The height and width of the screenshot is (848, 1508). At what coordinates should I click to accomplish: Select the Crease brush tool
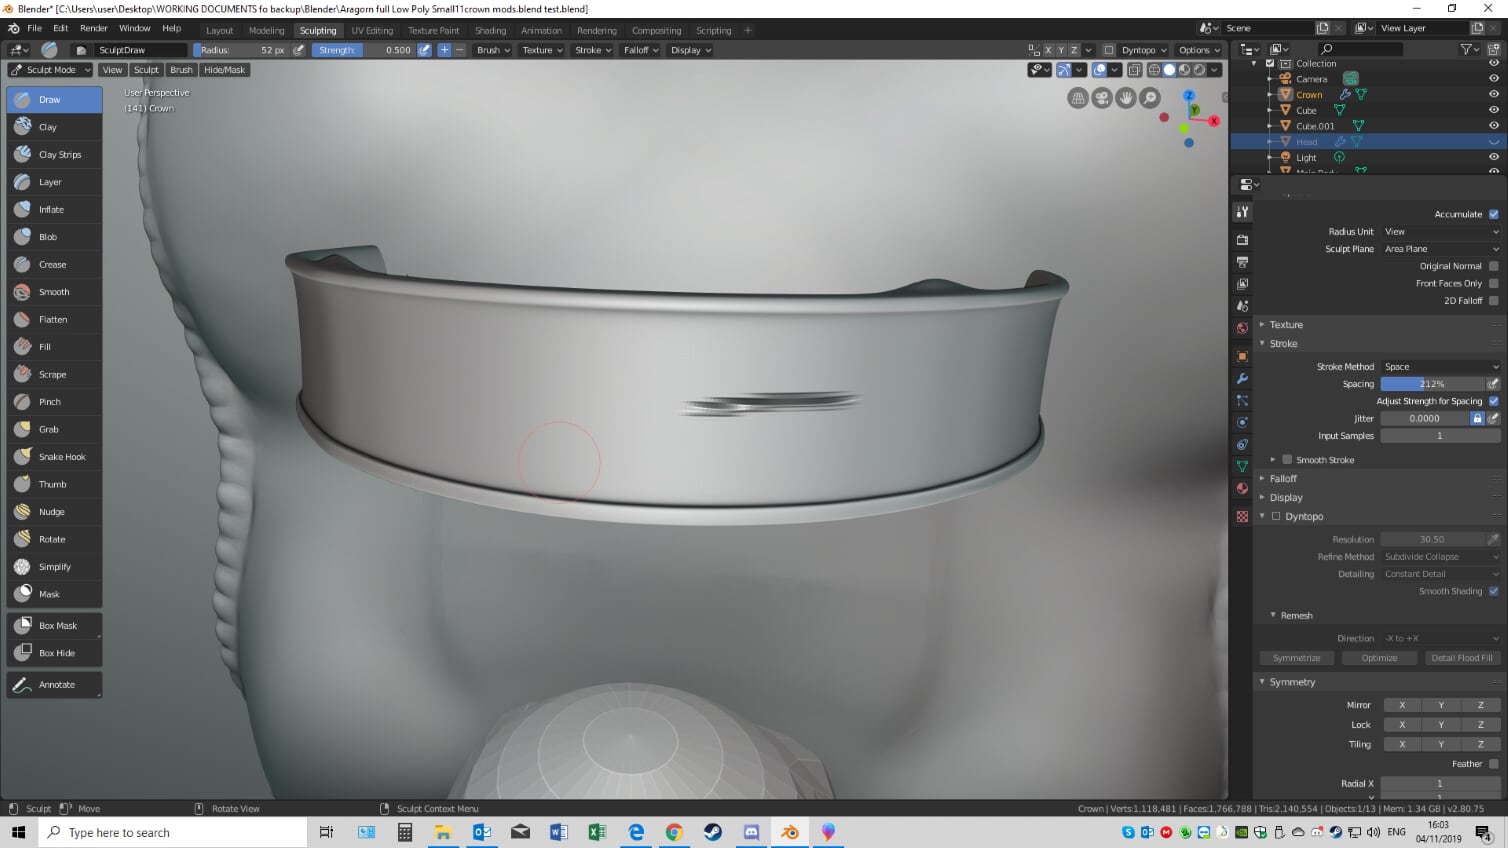pyautogui.click(x=54, y=265)
